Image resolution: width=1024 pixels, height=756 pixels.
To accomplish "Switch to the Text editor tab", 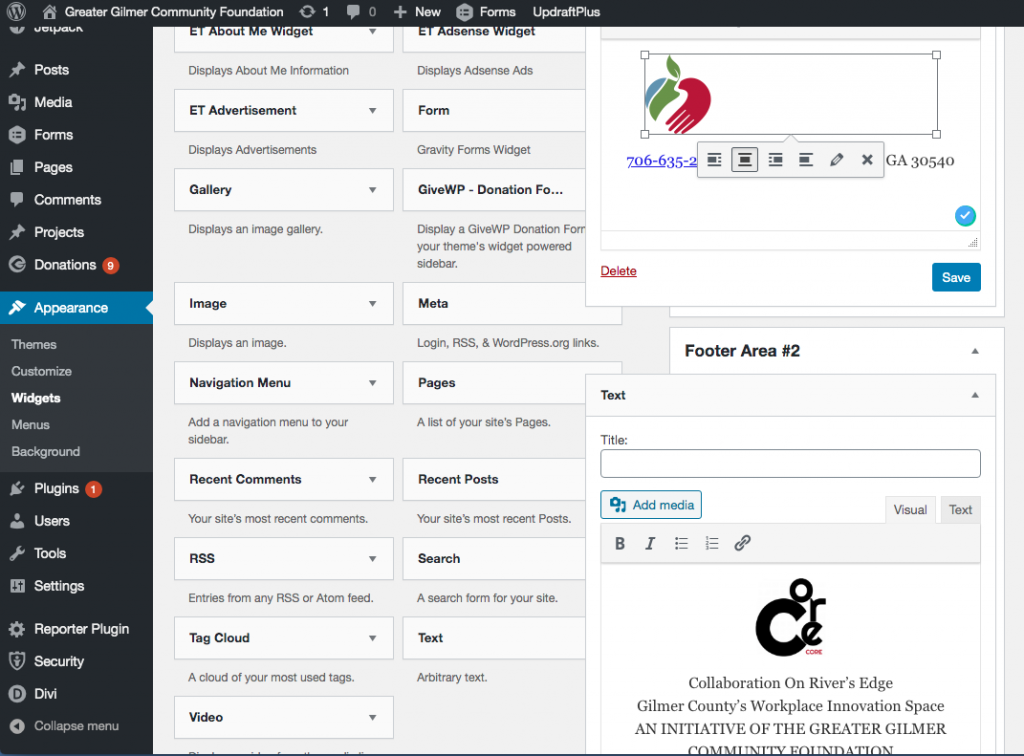I will click(x=960, y=510).
